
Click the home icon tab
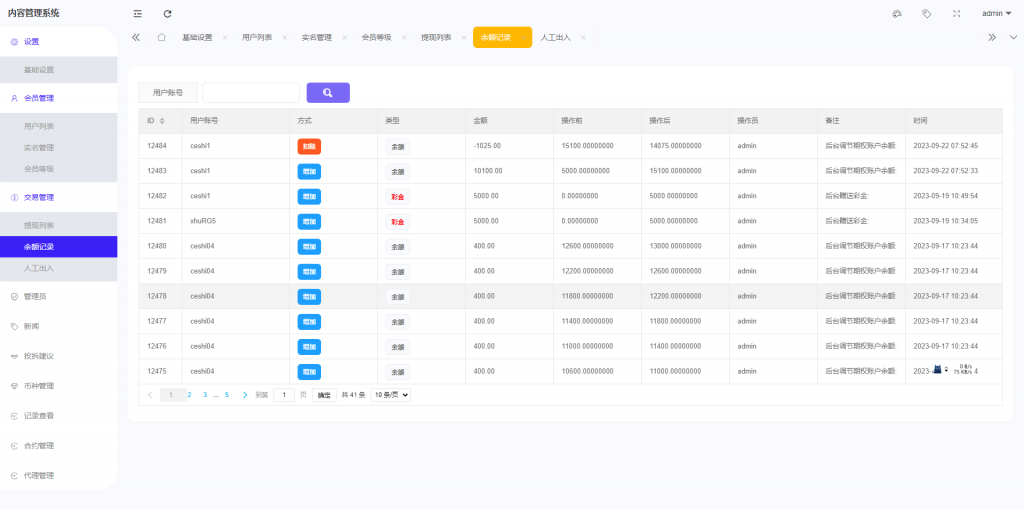161,37
